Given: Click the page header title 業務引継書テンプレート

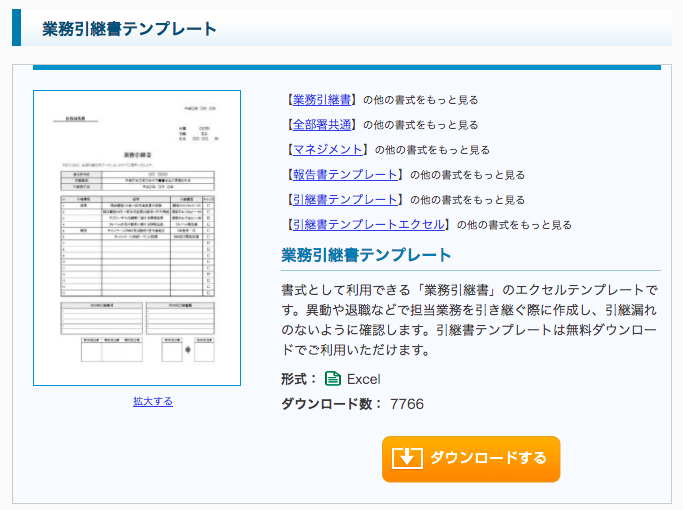Looking at the screenshot, I should [129, 29].
